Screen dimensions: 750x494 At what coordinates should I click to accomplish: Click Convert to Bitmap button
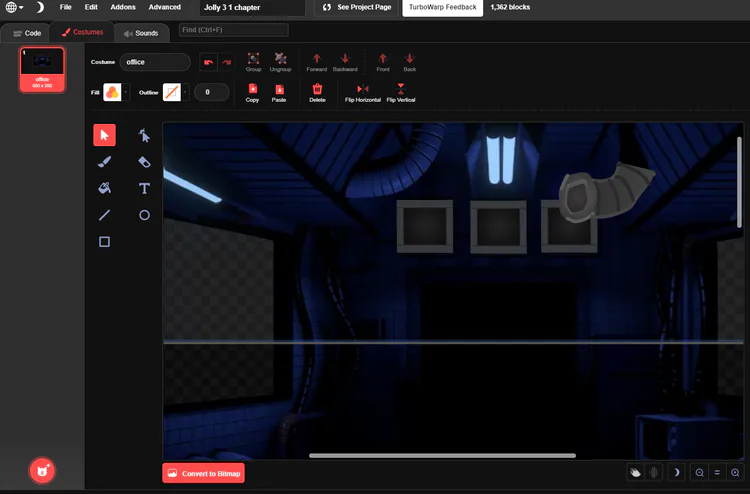203,473
